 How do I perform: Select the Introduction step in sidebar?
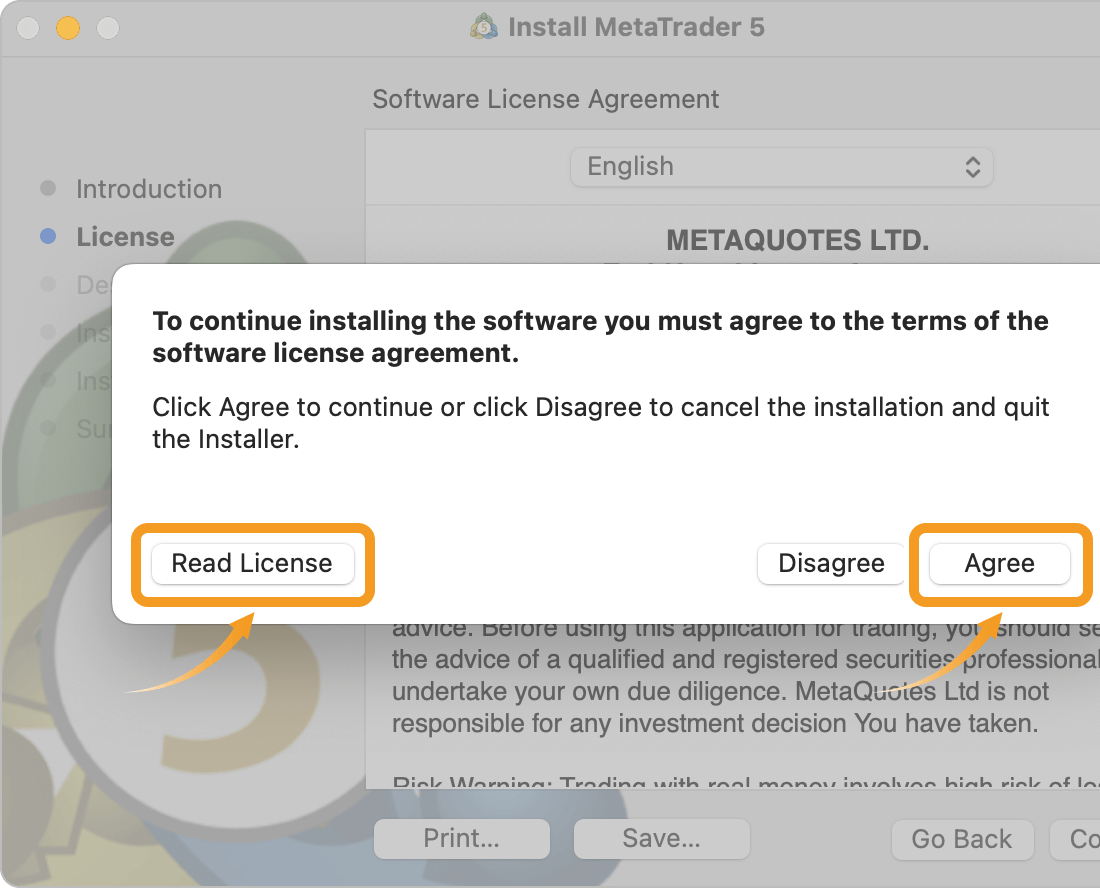149,189
